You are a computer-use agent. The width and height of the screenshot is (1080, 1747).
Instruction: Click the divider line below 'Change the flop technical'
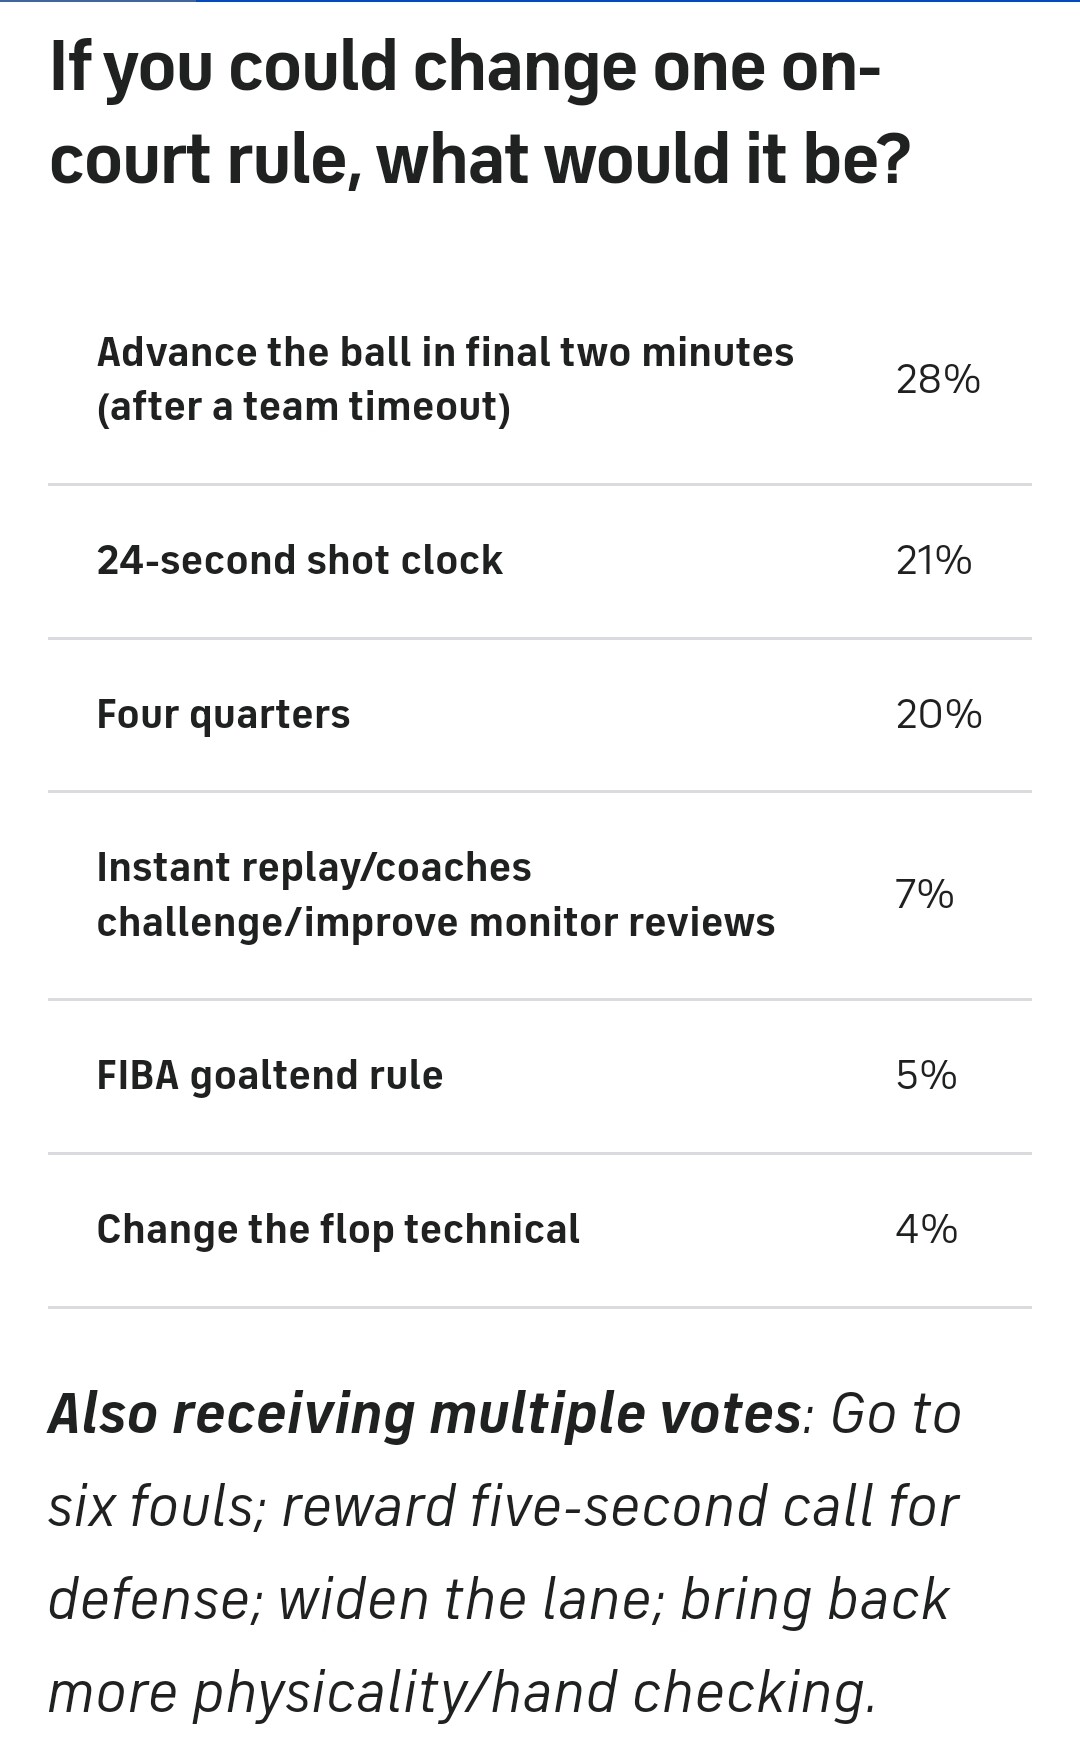pyautogui.click(x=540, y=1307)
